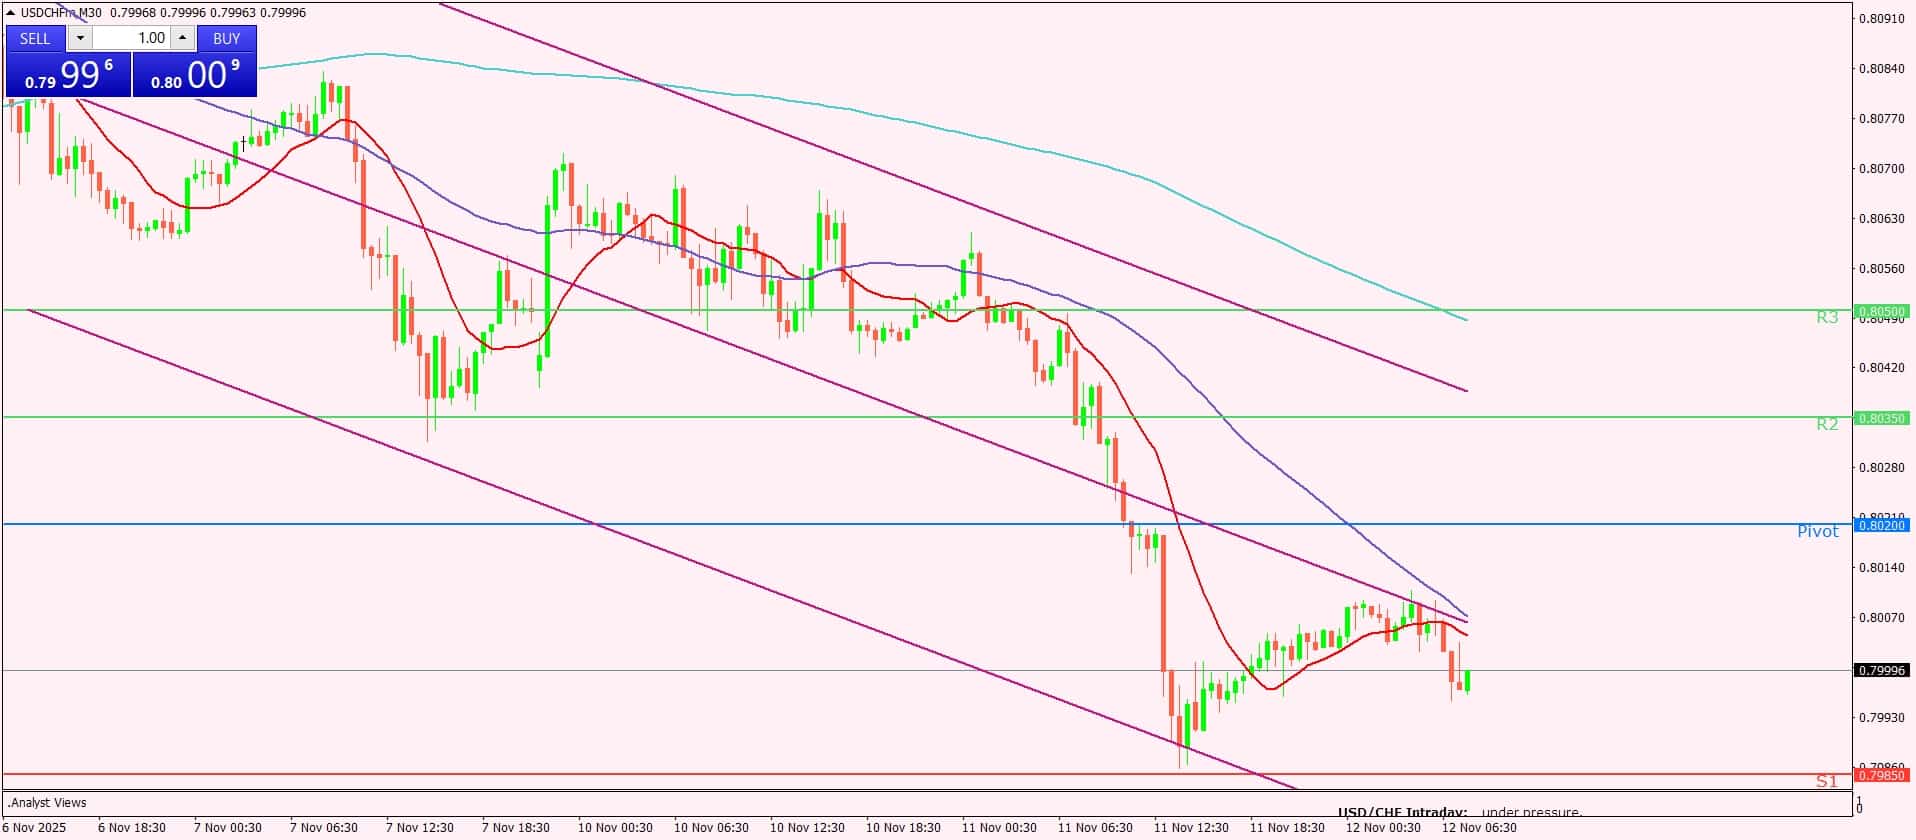Click the 0.79930 price axis value
Viewport: 1916px width, 840px height.
1881,718
